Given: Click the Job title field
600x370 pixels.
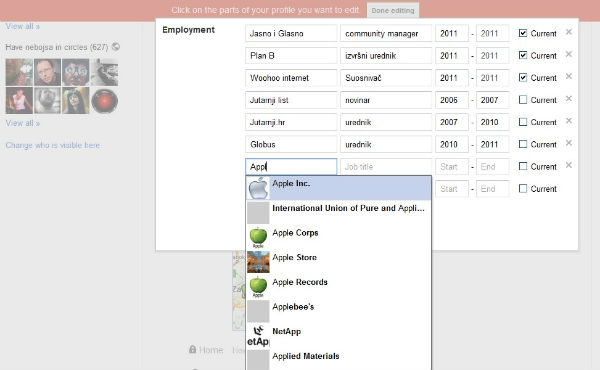Looking at the screenshot, I should click(386, 167).
